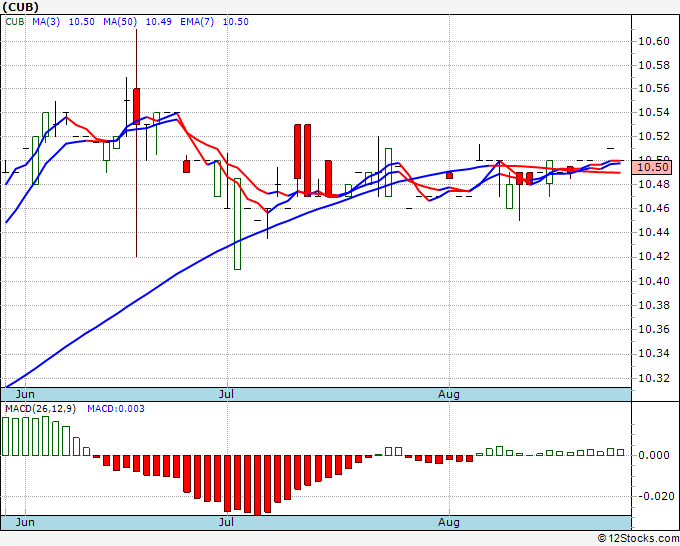Image resolution: width=680 pixels, height=546 pixels.
Task: Click Aug on the MACD time axis
Action: tap(449, 522)
